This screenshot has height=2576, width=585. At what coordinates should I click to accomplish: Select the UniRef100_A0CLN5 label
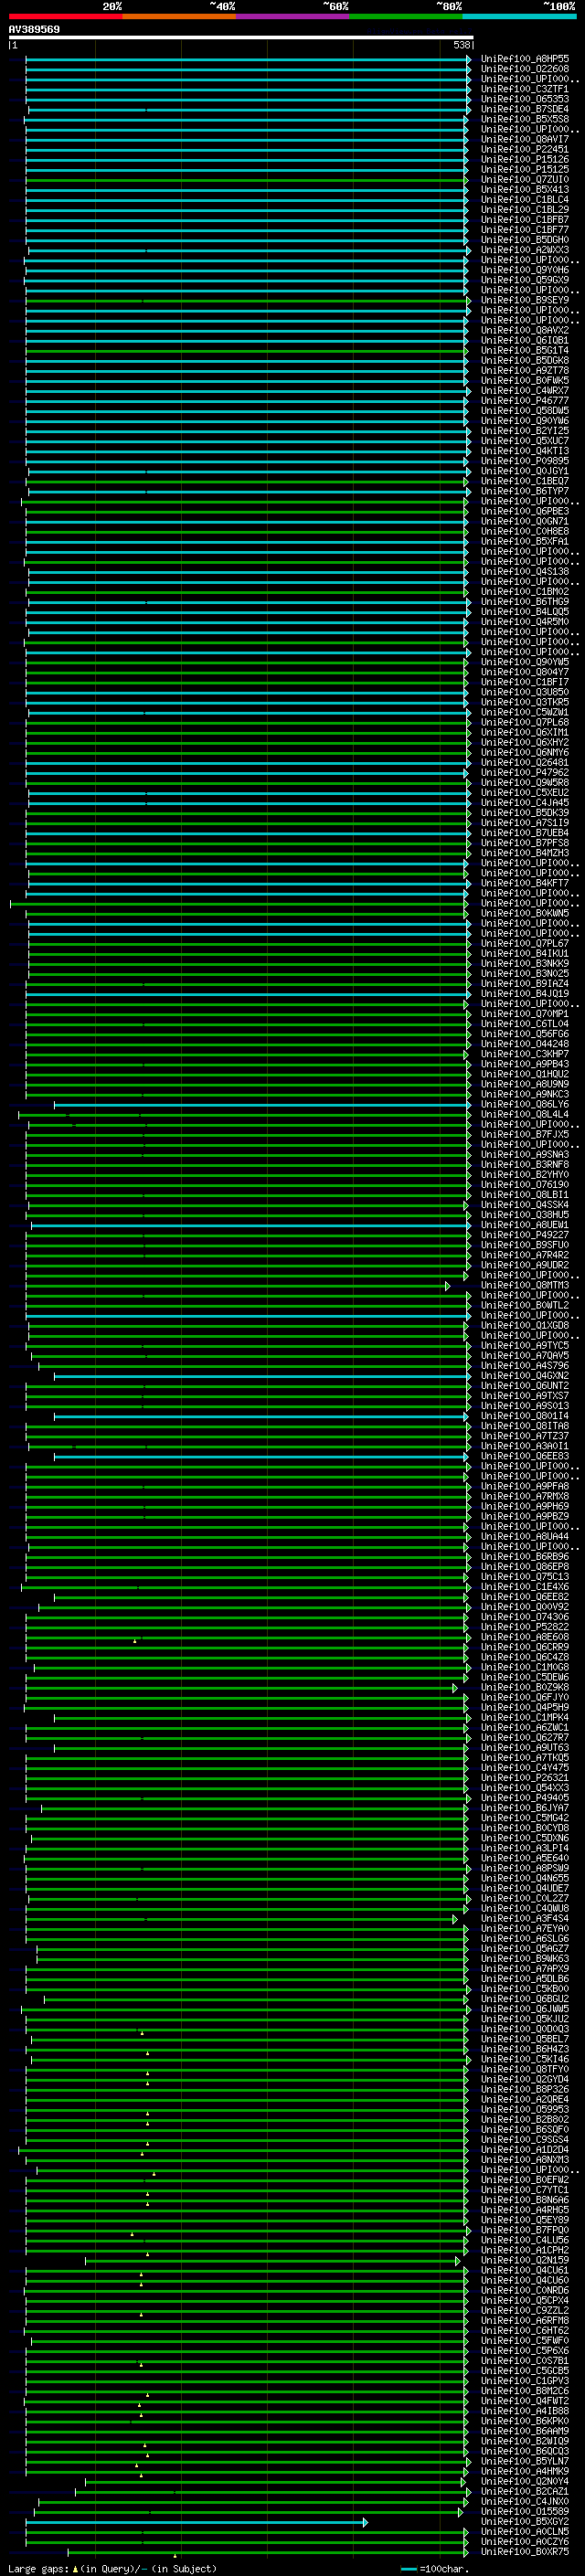point(525,2531)
